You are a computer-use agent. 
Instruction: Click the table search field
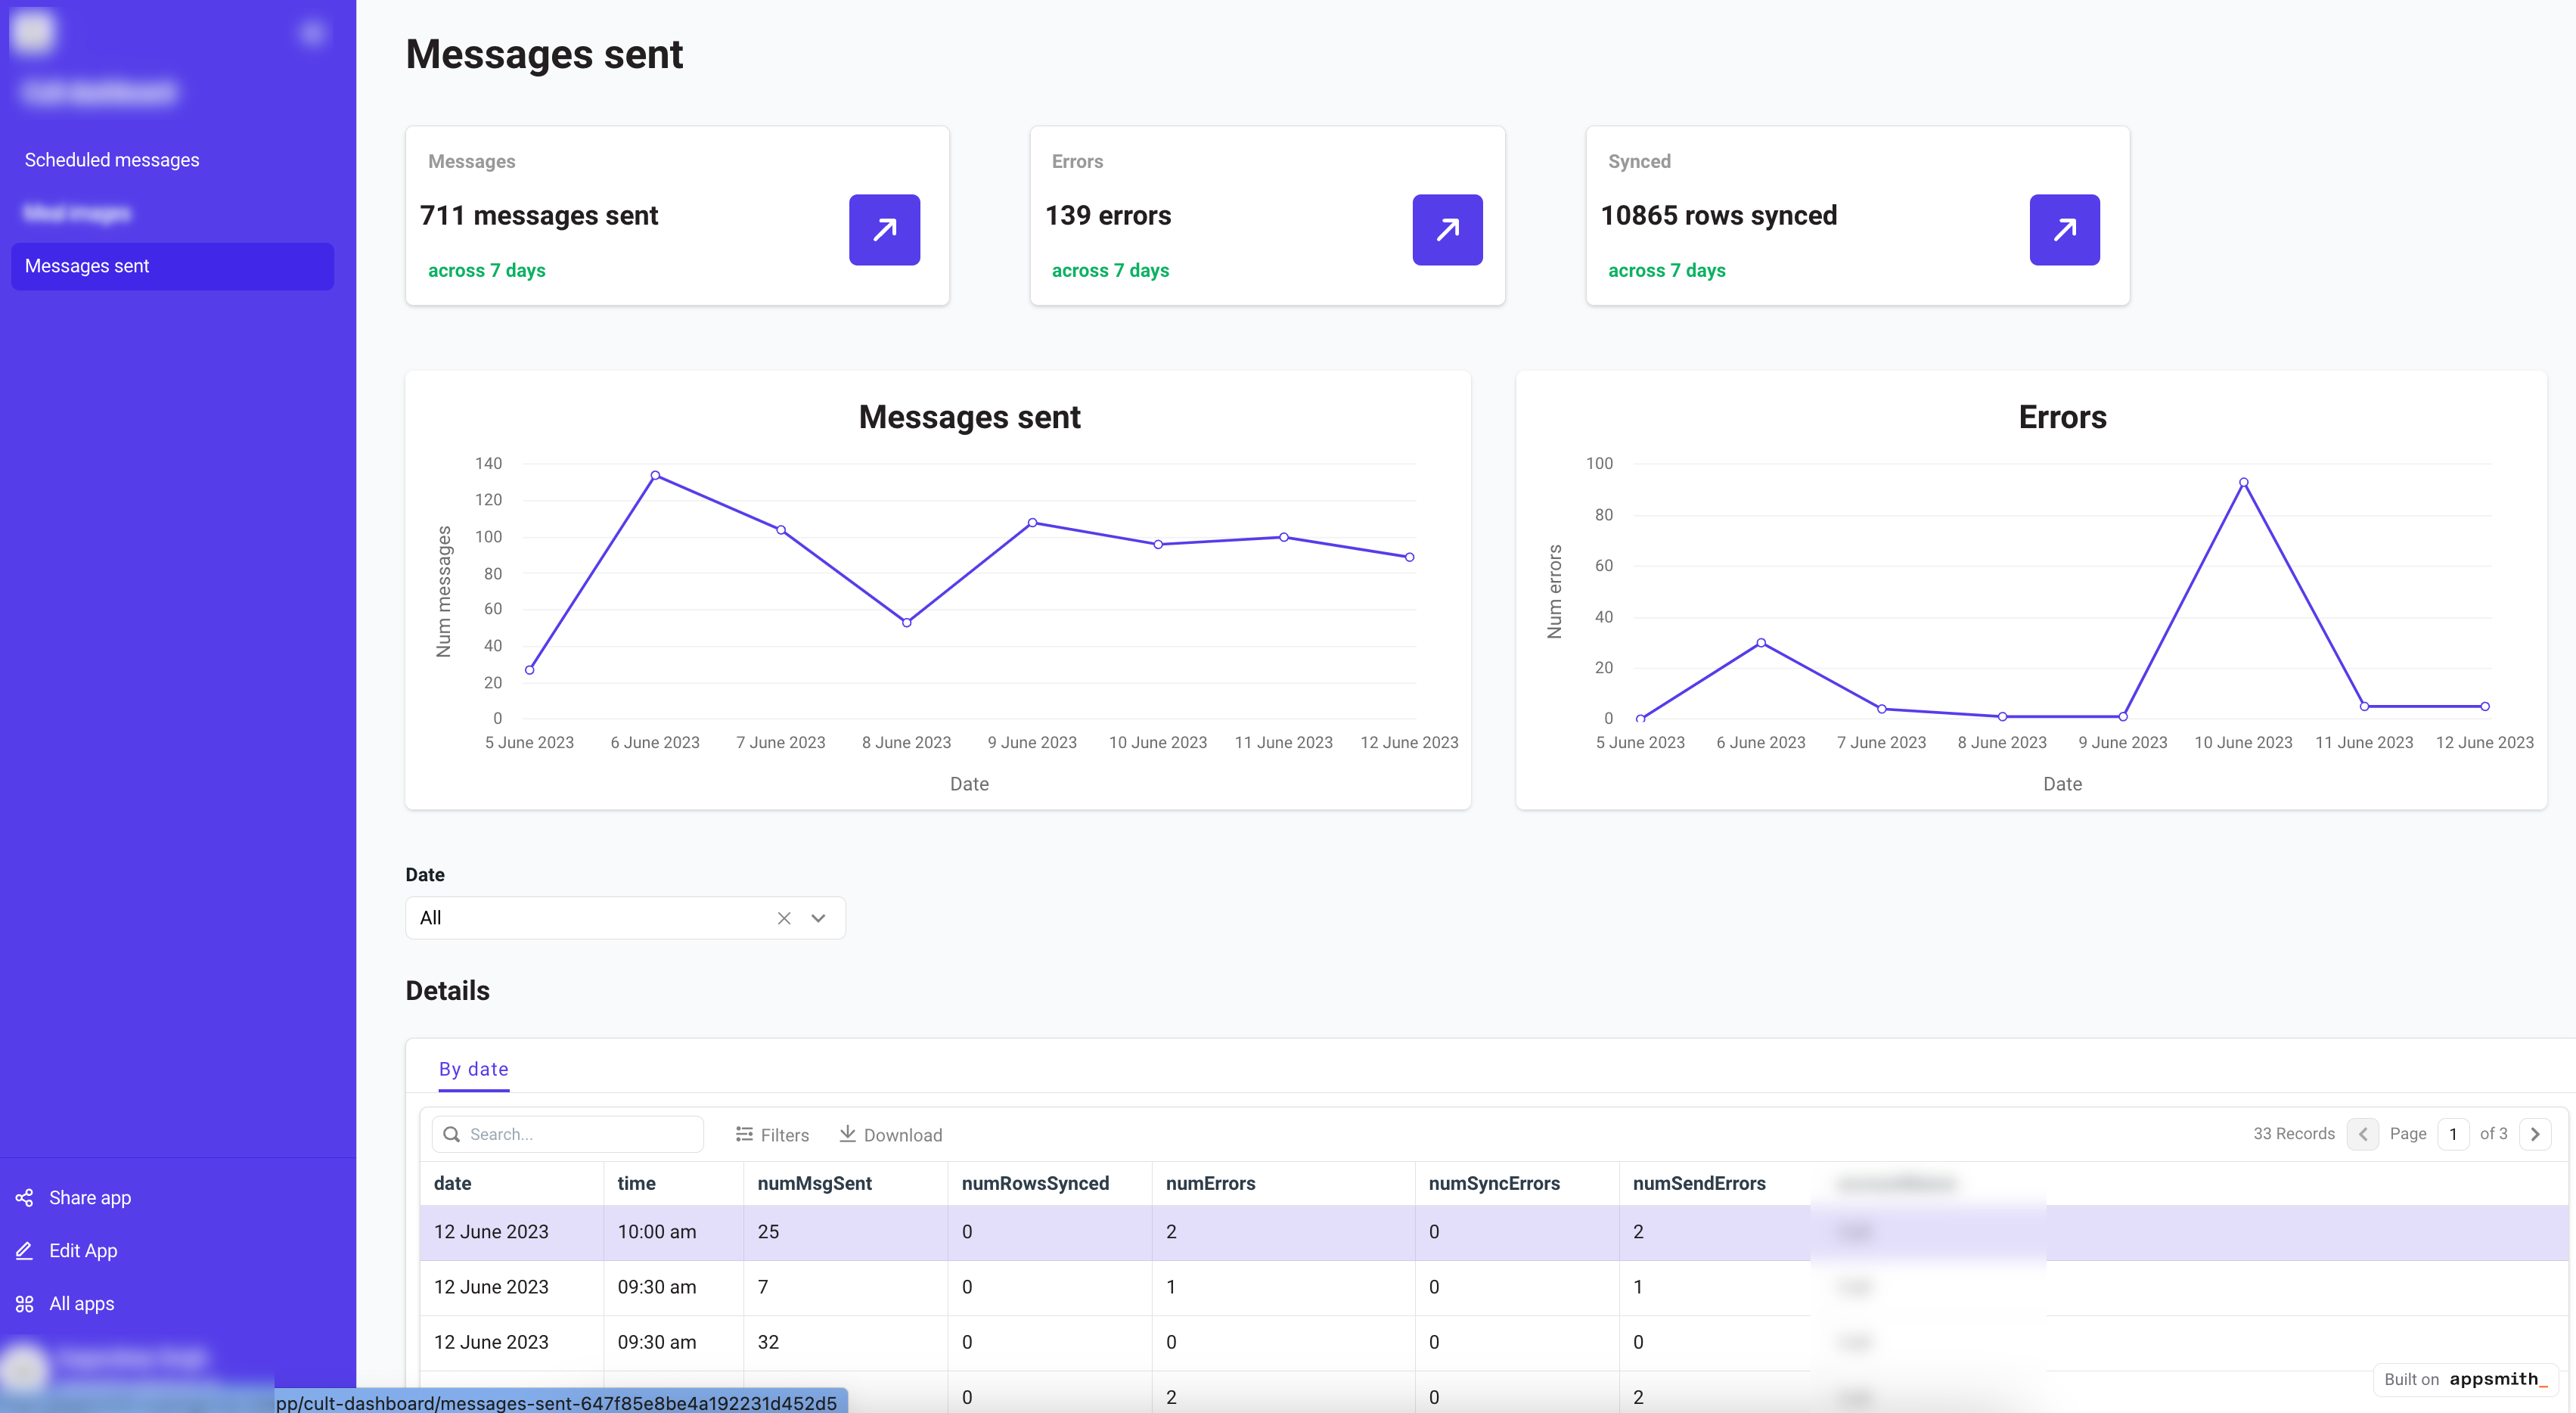click(x=580, y=1134)
